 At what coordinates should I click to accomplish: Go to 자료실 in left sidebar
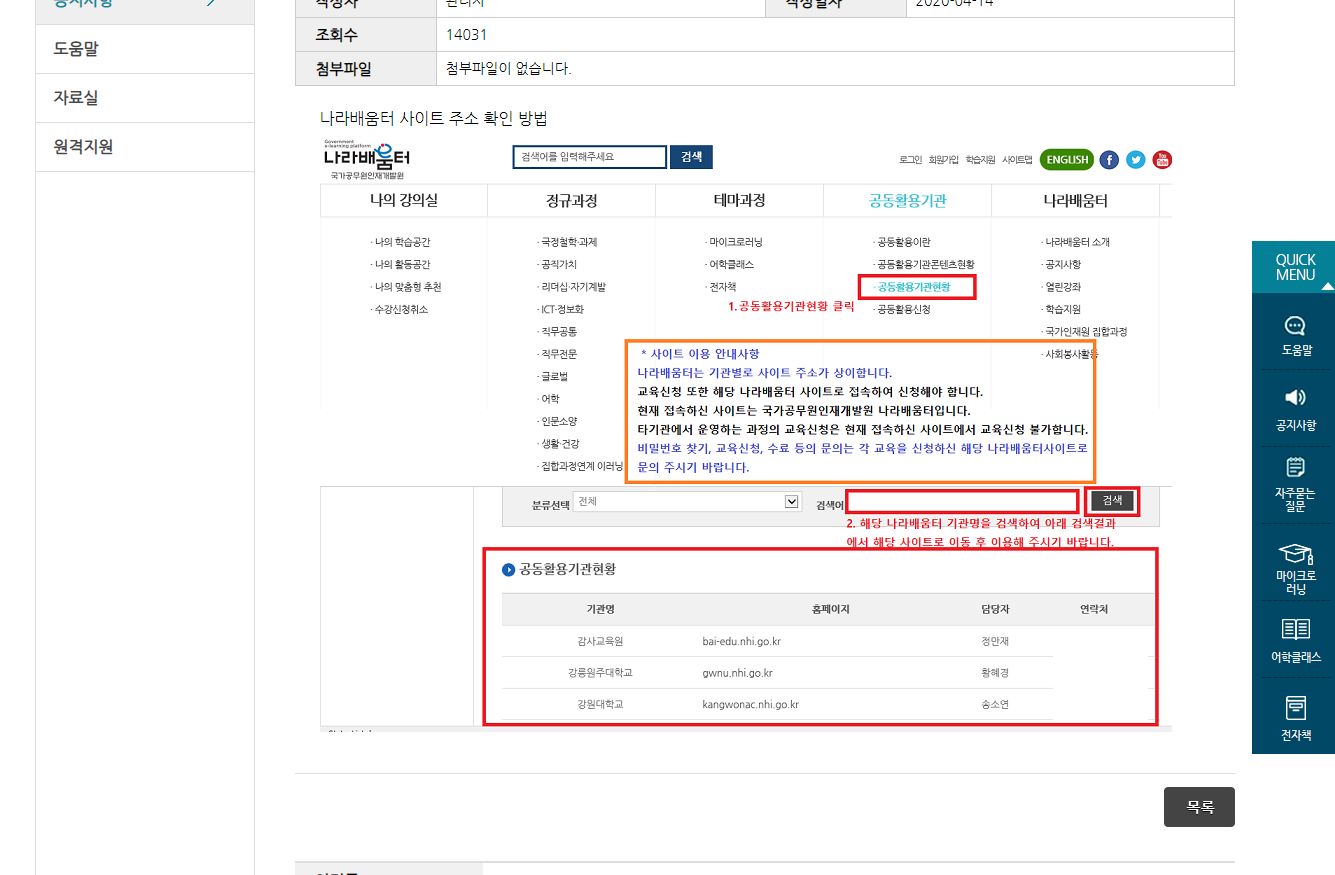point(145,98)
